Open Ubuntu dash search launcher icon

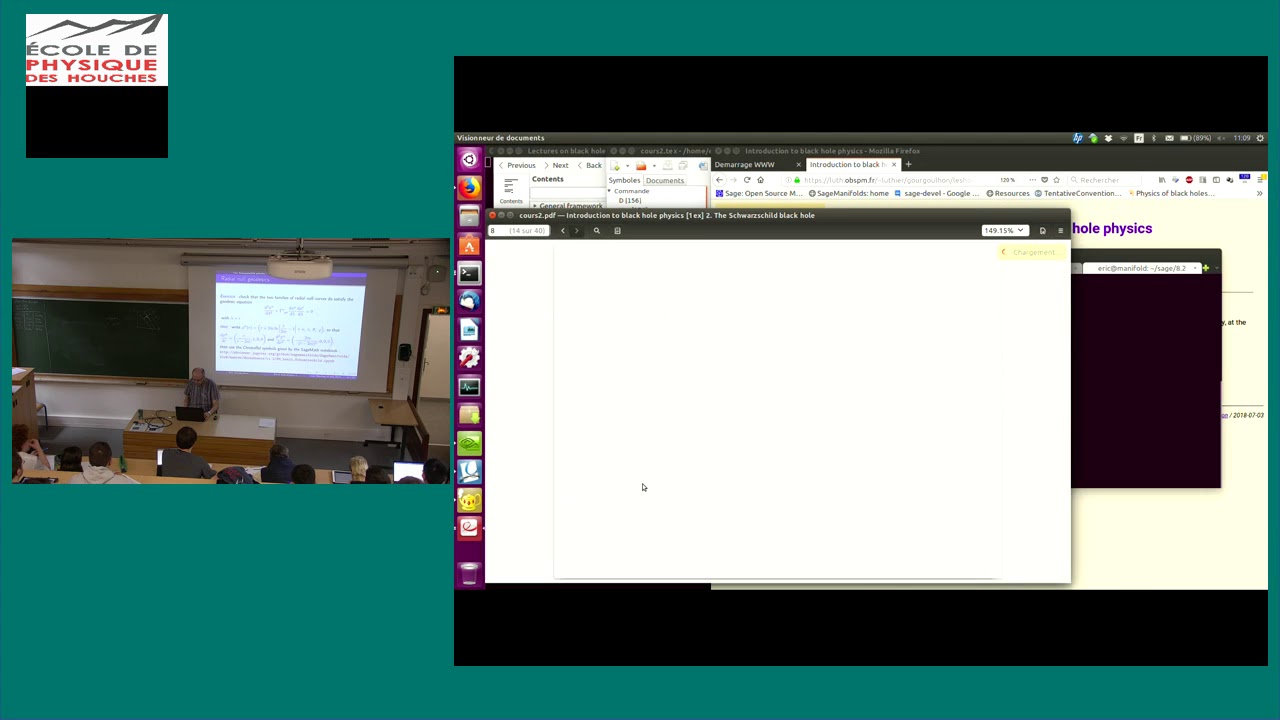coord(469,160)
